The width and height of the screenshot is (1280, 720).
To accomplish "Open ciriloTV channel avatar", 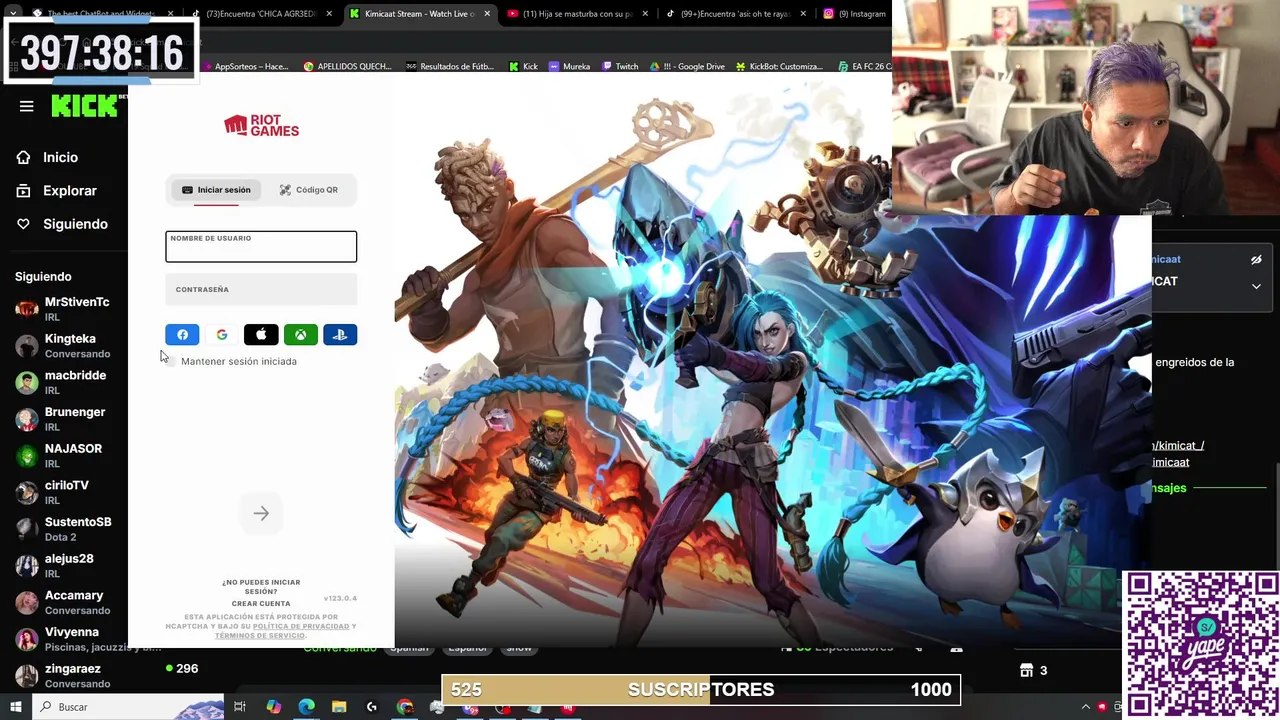I will (x=27, y=492).
